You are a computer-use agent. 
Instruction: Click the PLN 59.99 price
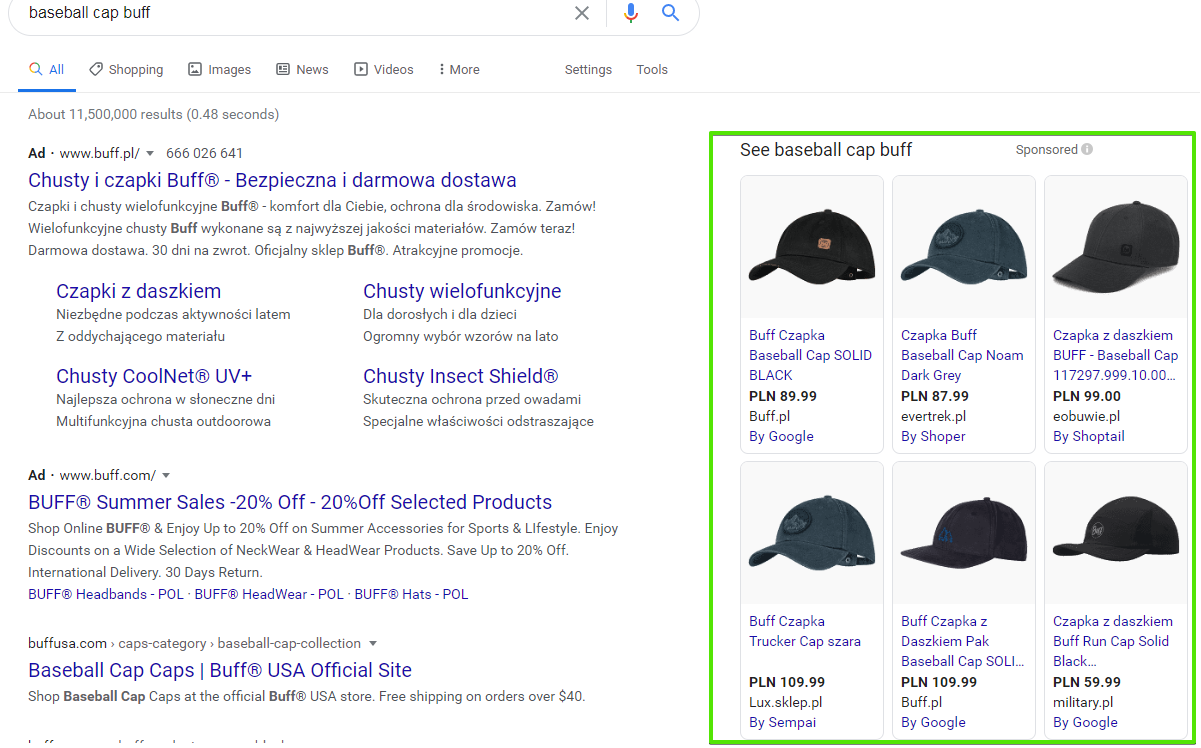click(x=1087, y=682)
